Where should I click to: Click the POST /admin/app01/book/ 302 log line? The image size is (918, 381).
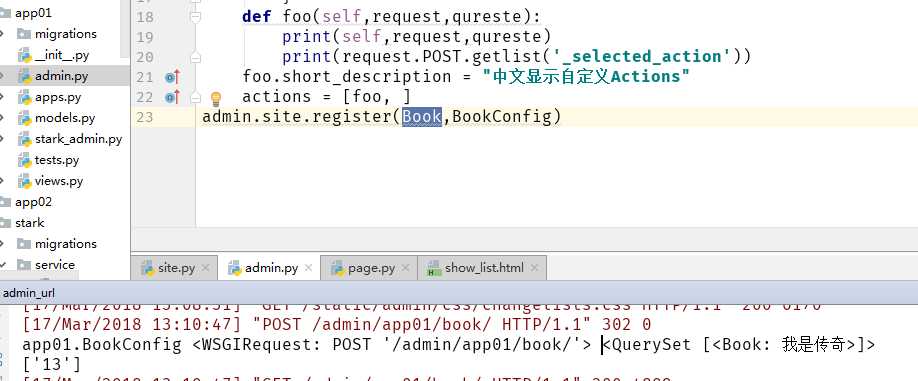pyautogui.click(x=337, y=324)
